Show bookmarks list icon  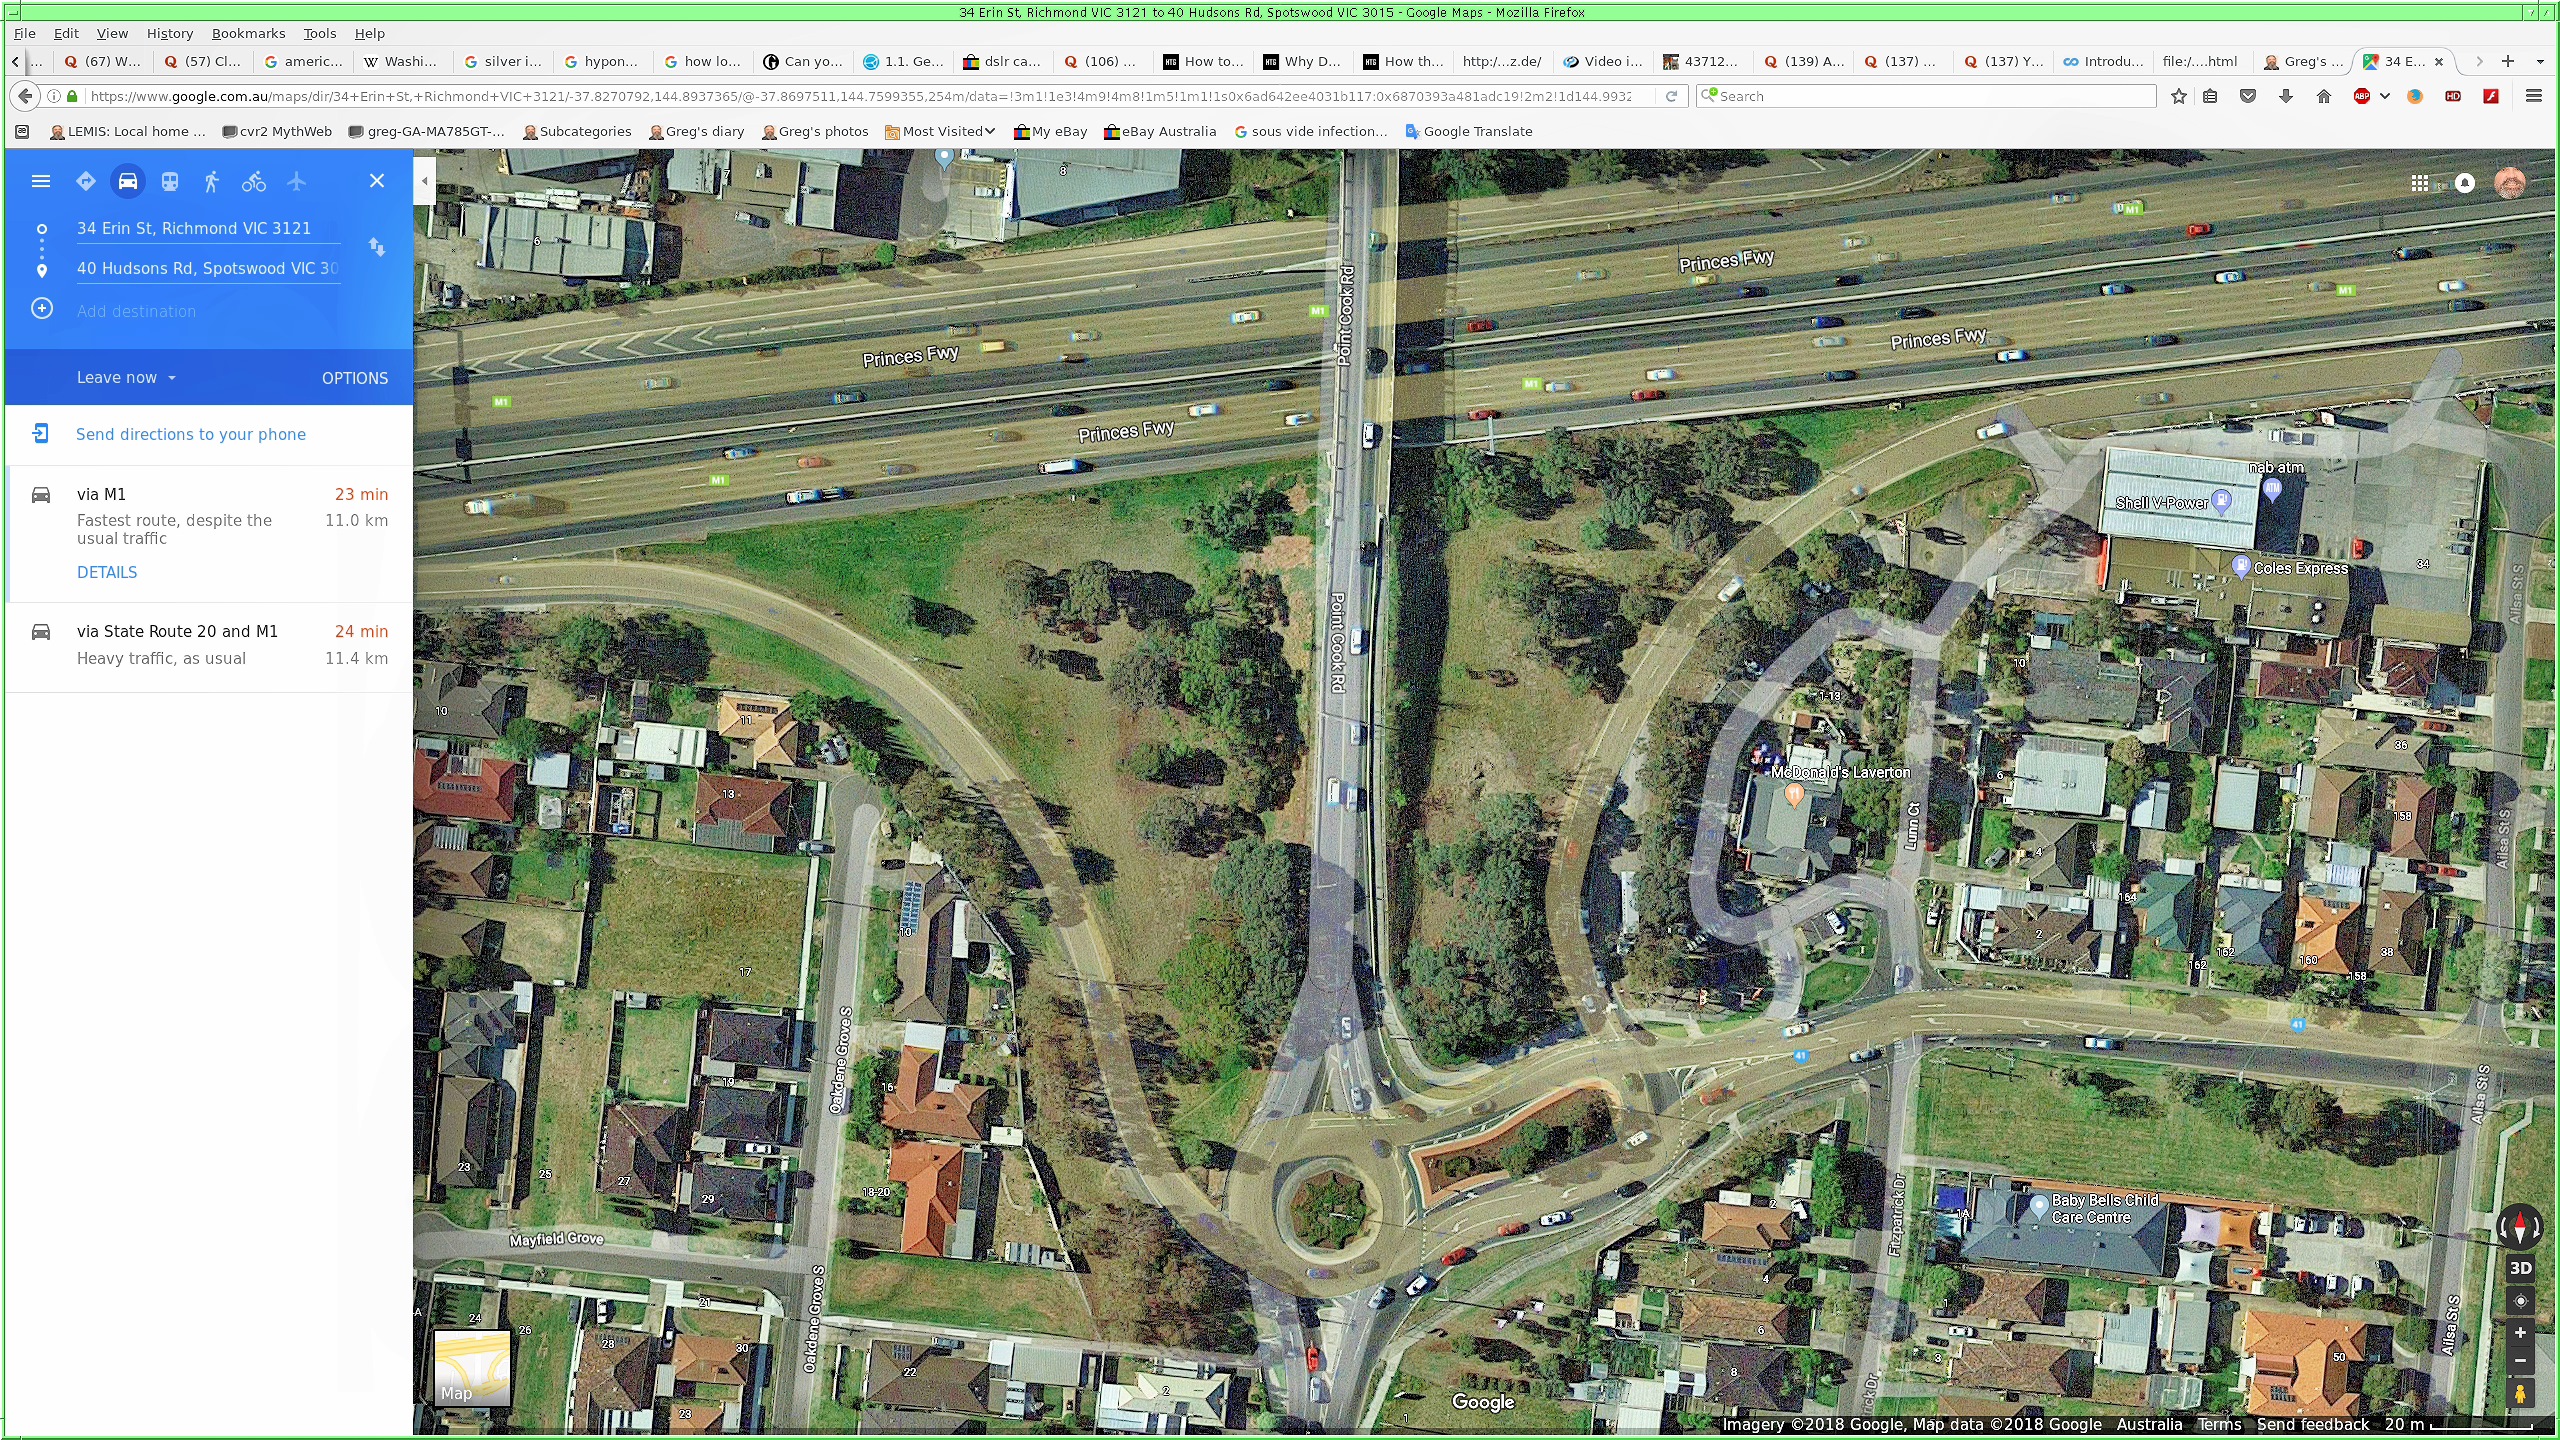2211,96
